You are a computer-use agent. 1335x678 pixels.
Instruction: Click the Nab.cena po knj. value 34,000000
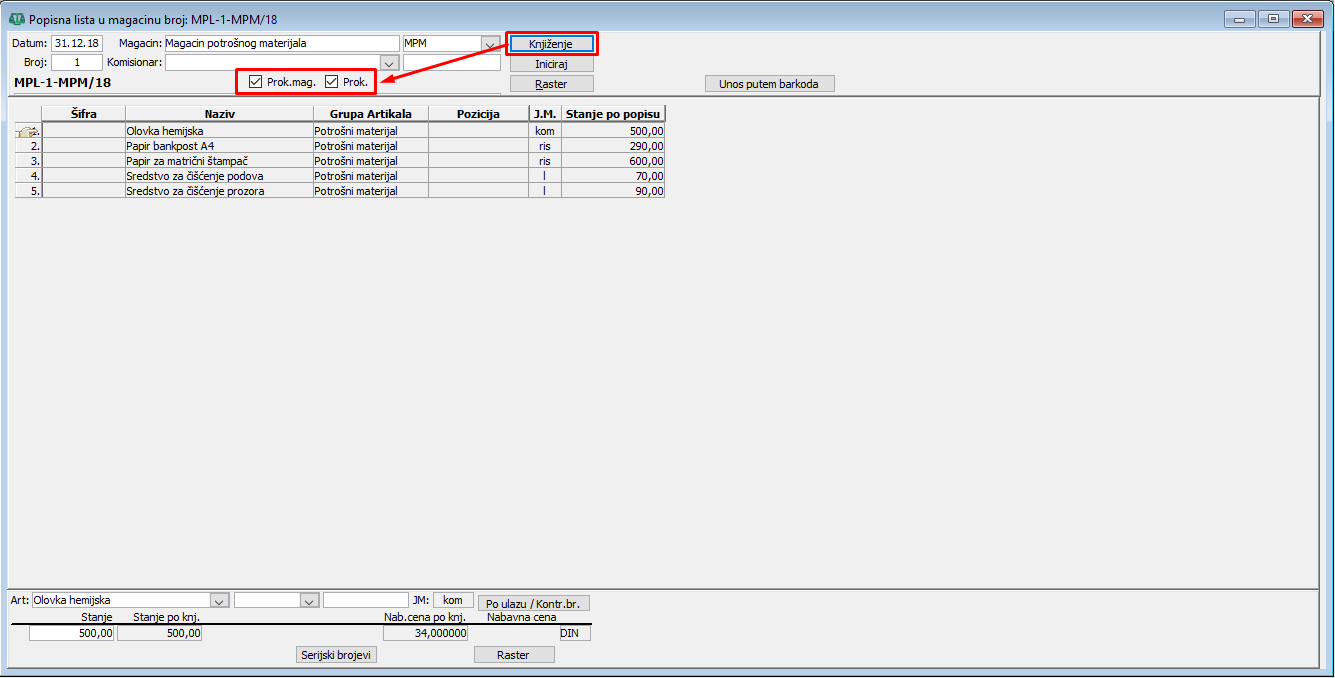pos(426,633)
